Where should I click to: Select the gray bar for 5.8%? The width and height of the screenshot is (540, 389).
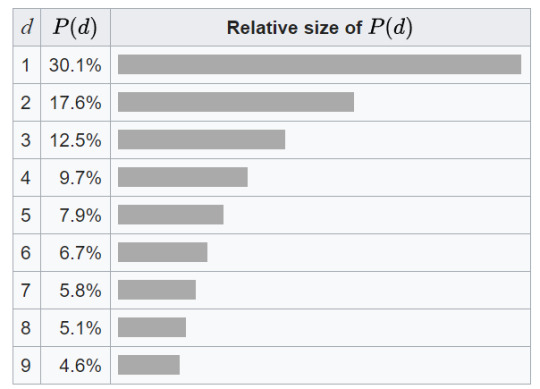tap(157, 290)
